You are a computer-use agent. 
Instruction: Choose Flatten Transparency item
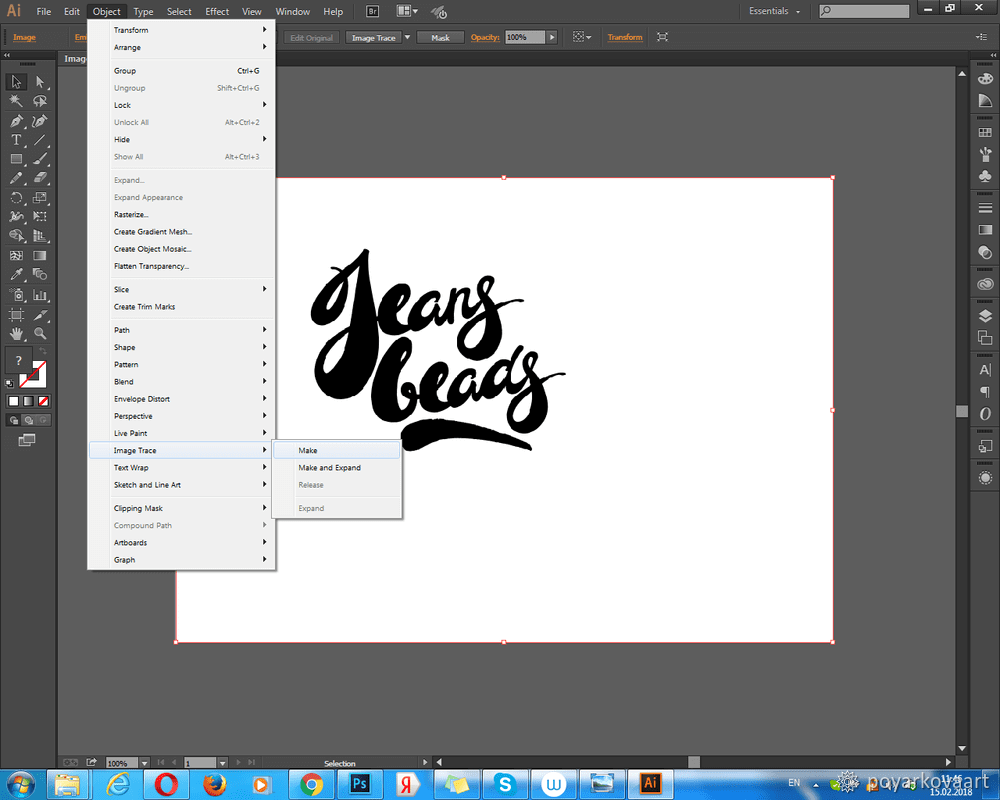pyautogui.click(x=182, y=266)
